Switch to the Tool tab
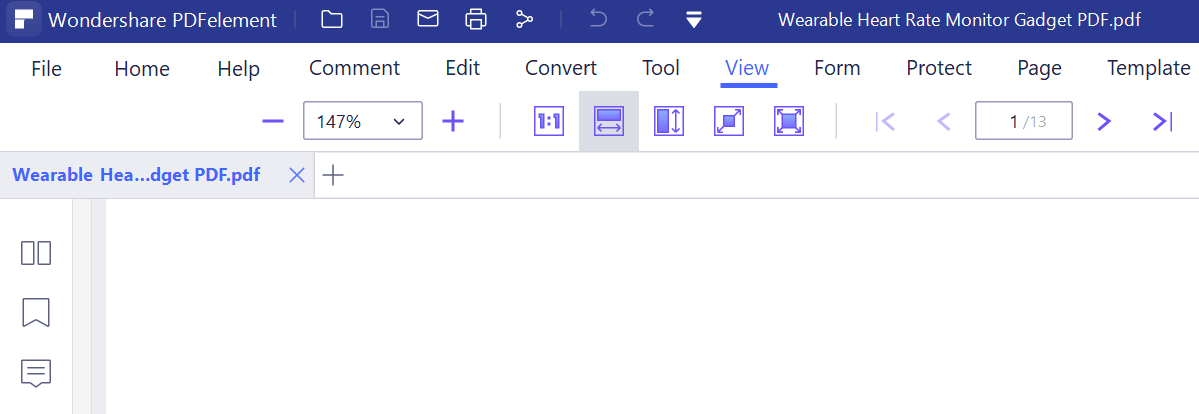1199x414 pixels. tap(661, 68)
